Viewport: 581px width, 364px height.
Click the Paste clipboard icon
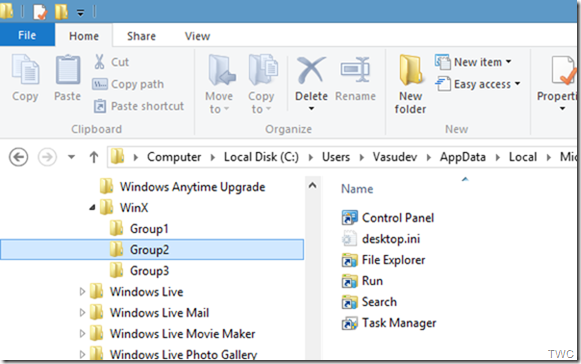[68, 70]
